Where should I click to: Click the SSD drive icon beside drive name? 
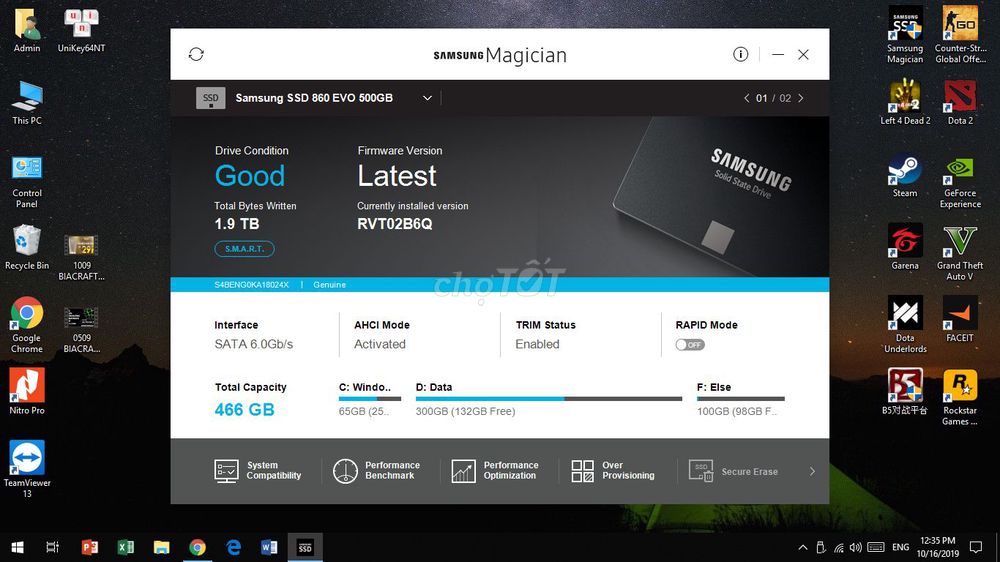point(210,98)
